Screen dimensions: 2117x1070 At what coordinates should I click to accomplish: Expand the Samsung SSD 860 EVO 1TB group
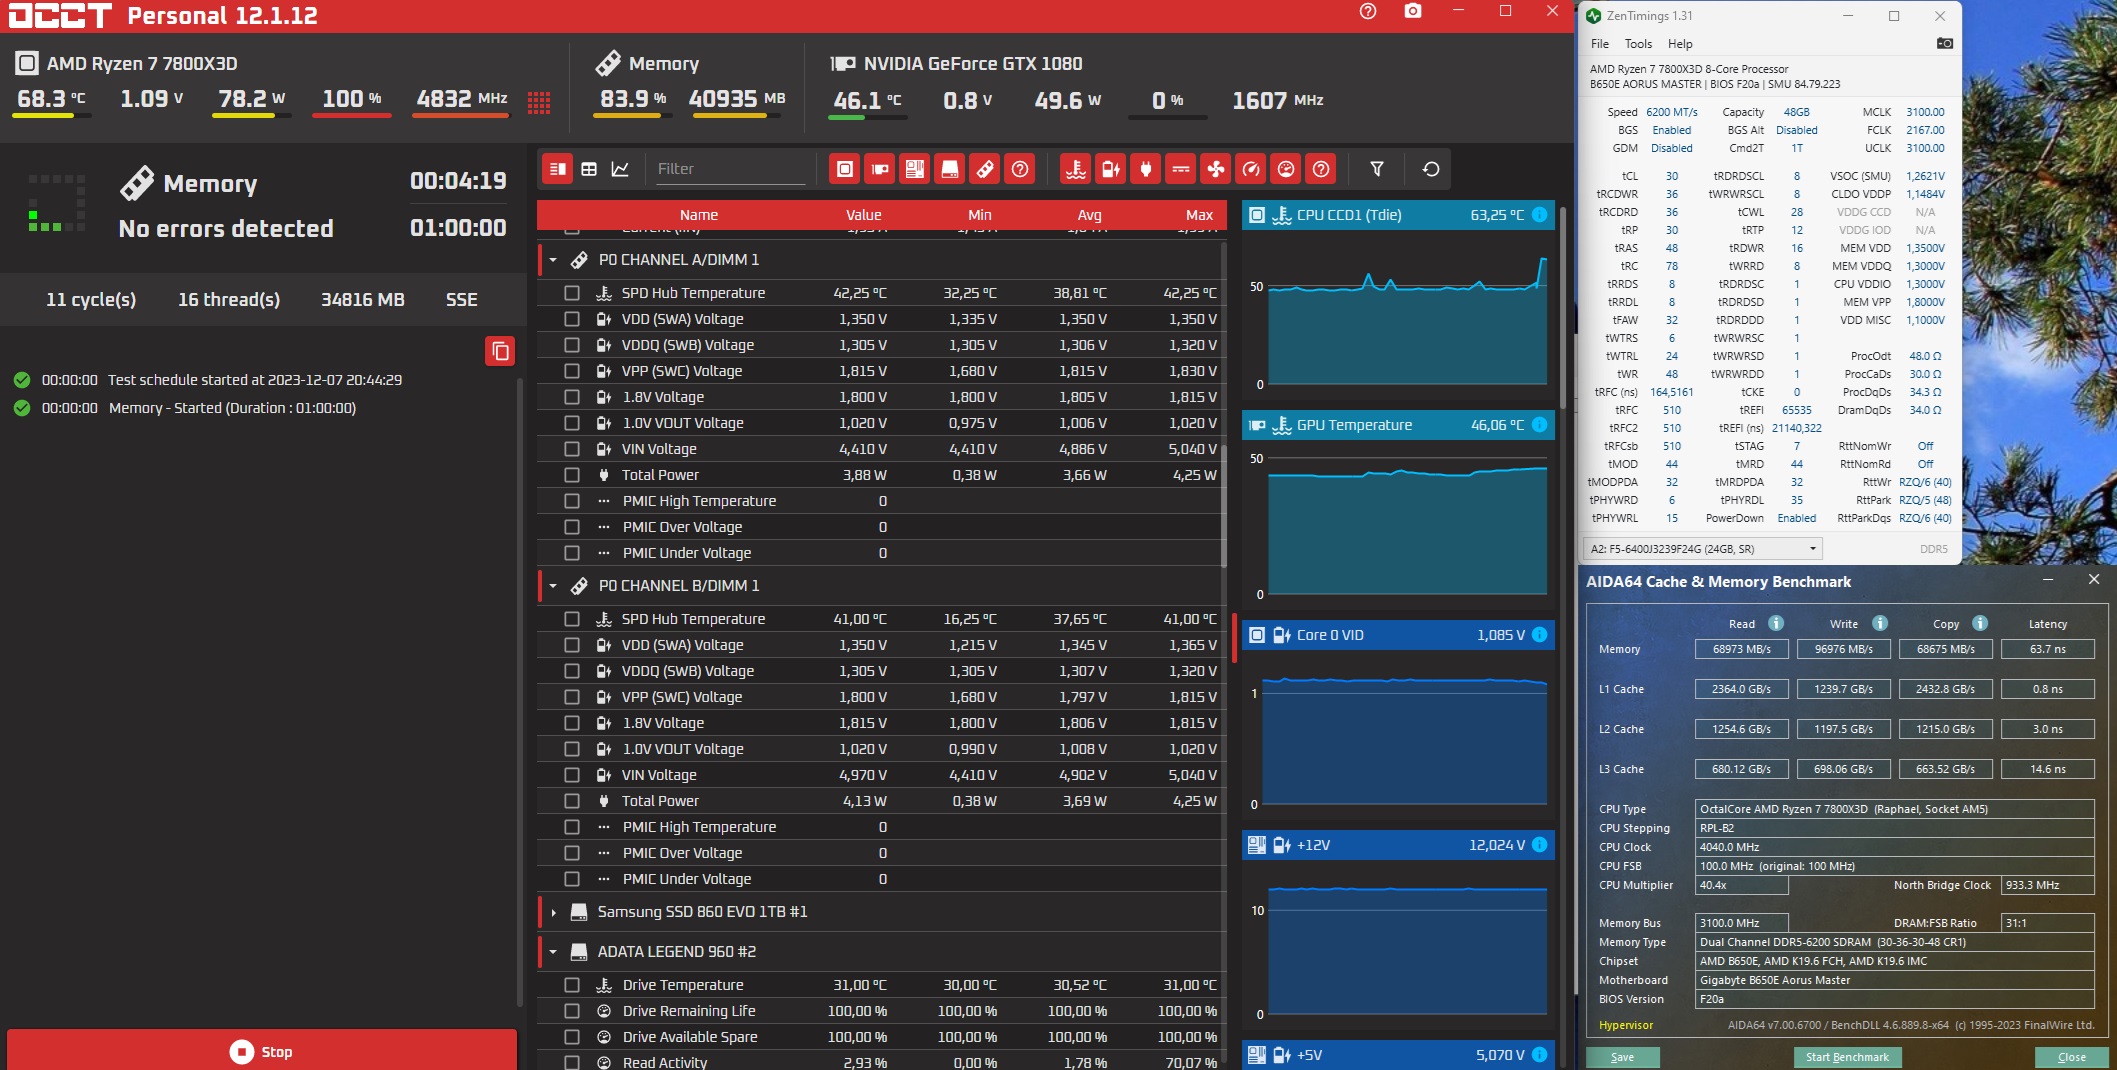[553, 912]
